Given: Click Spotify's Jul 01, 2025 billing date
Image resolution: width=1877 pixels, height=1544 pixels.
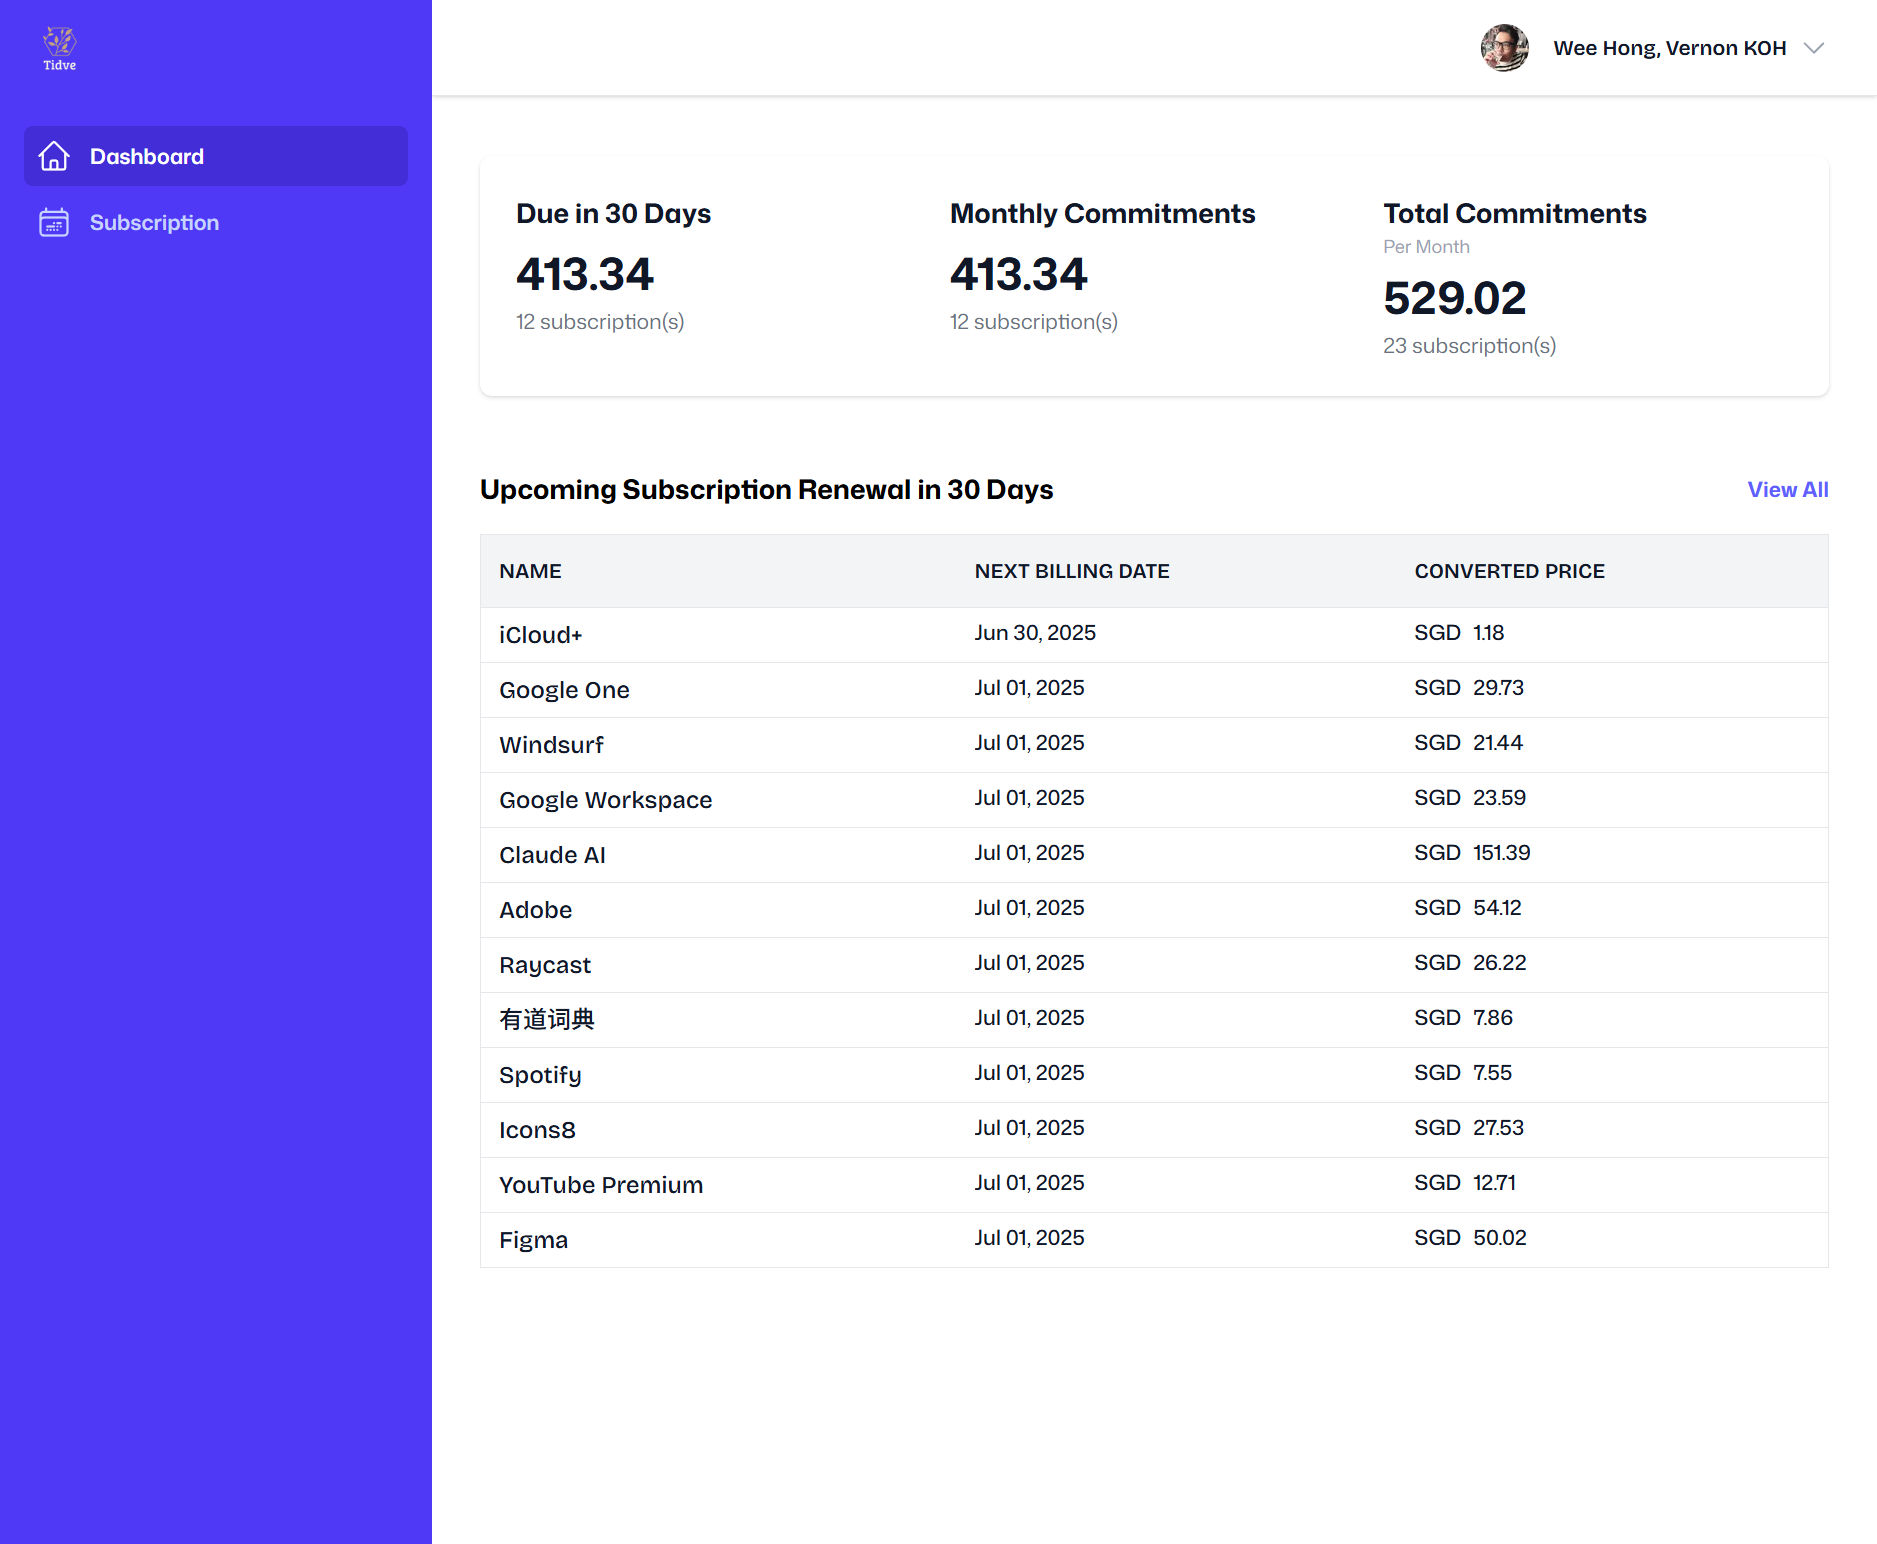Looking at the screenshot, I should pyautogui.click(x=1029, y=1073).
